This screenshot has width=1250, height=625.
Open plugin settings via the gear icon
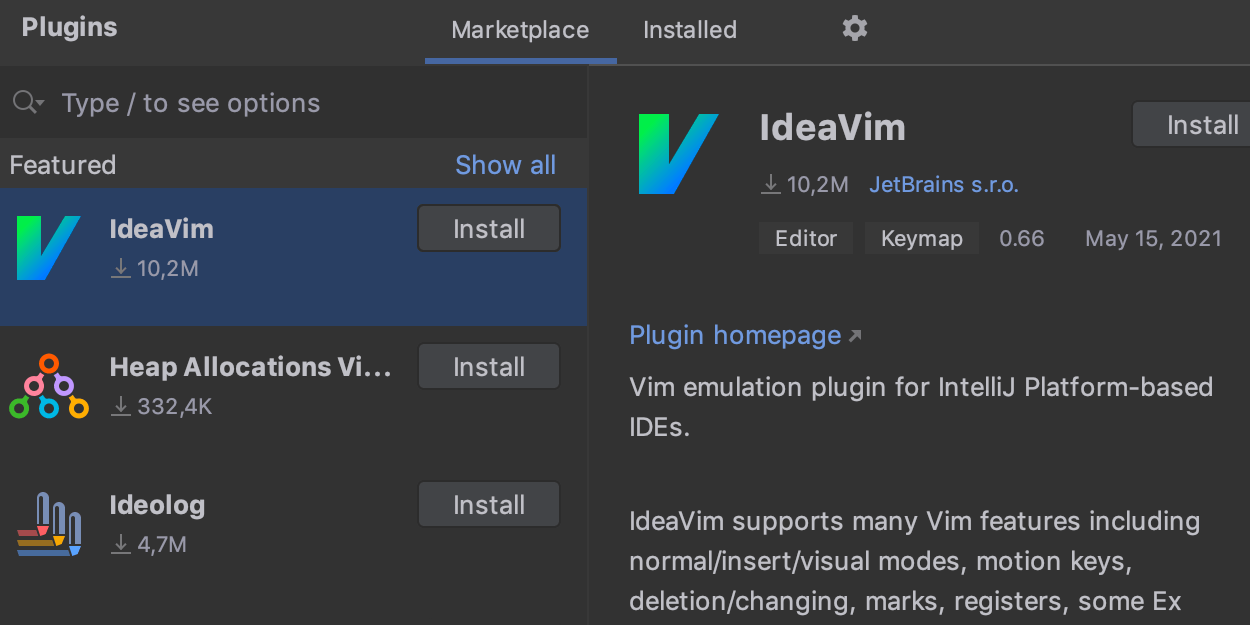[854, 29]
